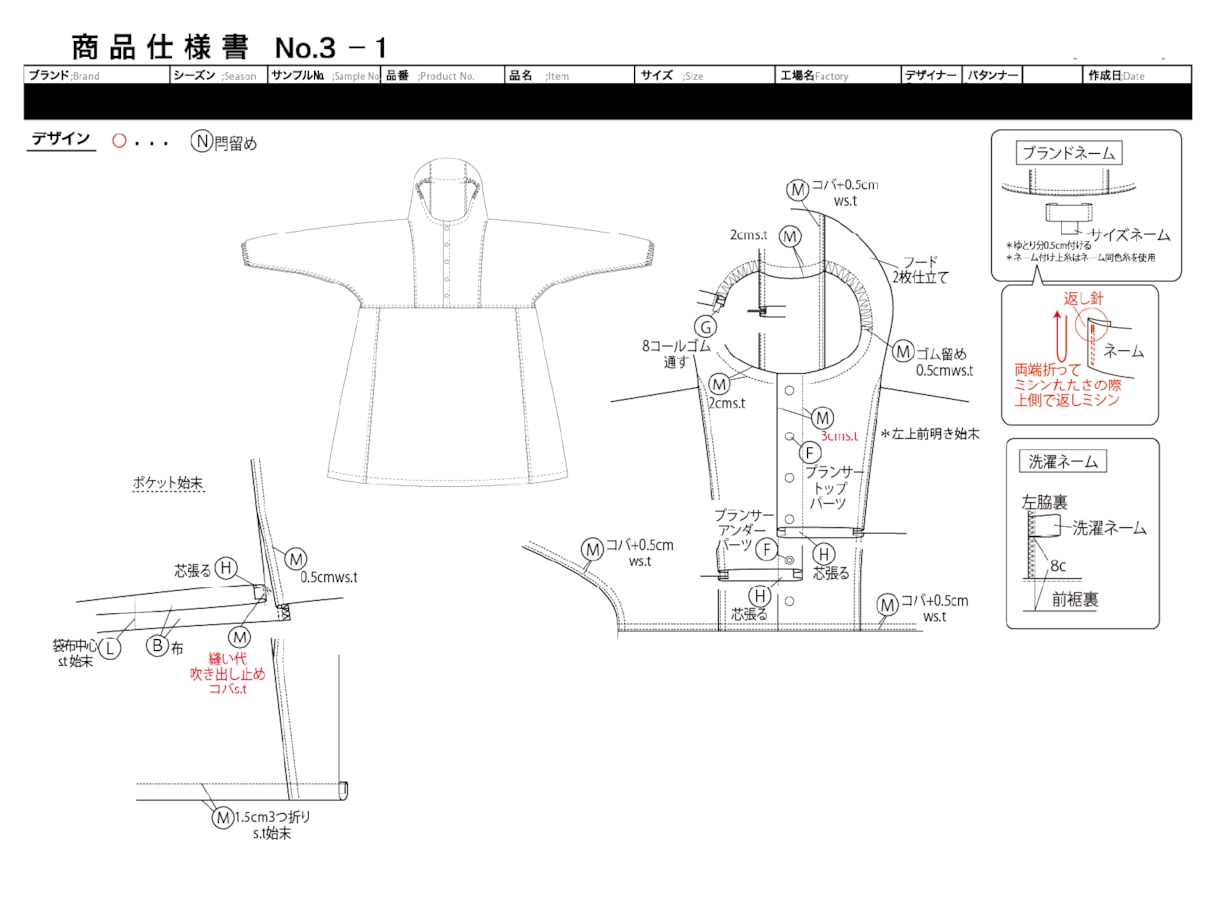Image resolution: width=1220 pixels, height=923 pixels.
Task: Click the circled G marker
Action: (706, 326)
